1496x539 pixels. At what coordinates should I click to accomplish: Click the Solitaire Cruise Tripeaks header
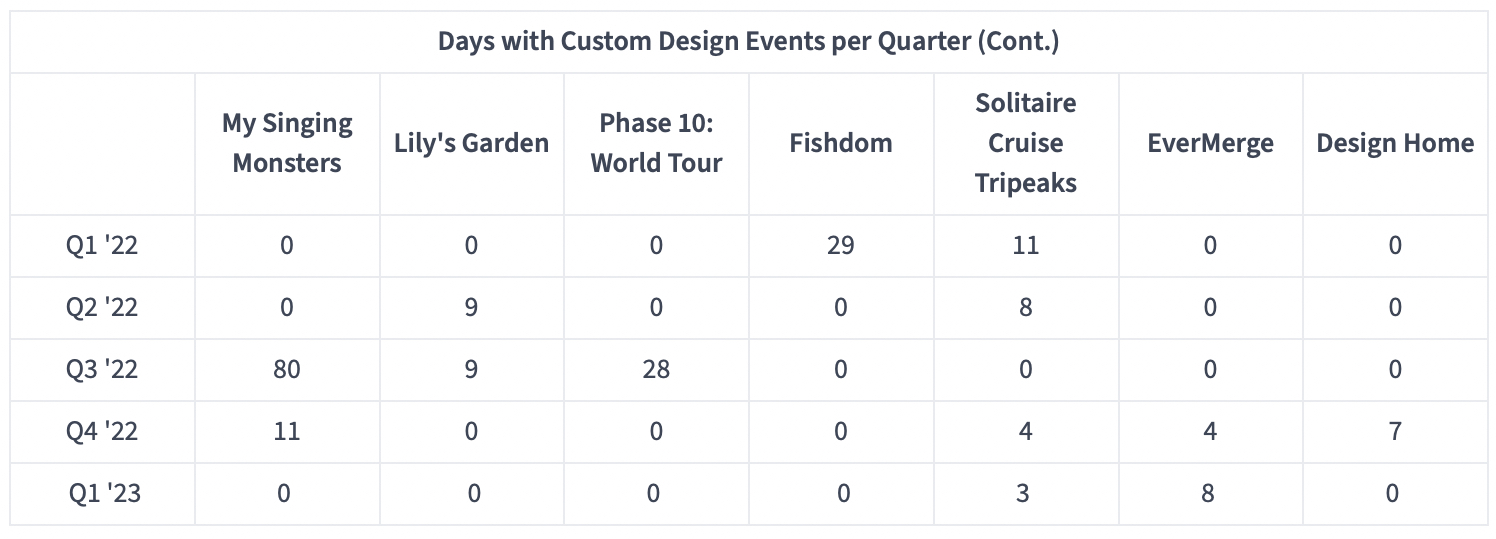[1026, 143]
